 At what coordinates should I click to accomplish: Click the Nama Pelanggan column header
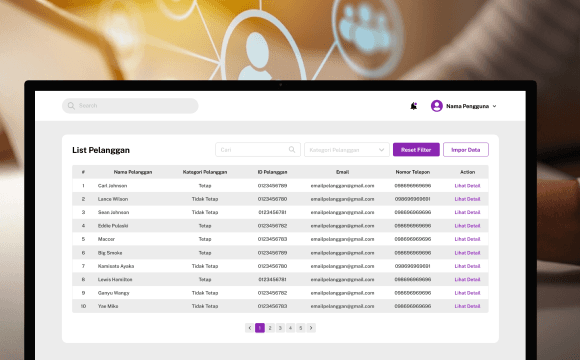(x=133, y=172)
